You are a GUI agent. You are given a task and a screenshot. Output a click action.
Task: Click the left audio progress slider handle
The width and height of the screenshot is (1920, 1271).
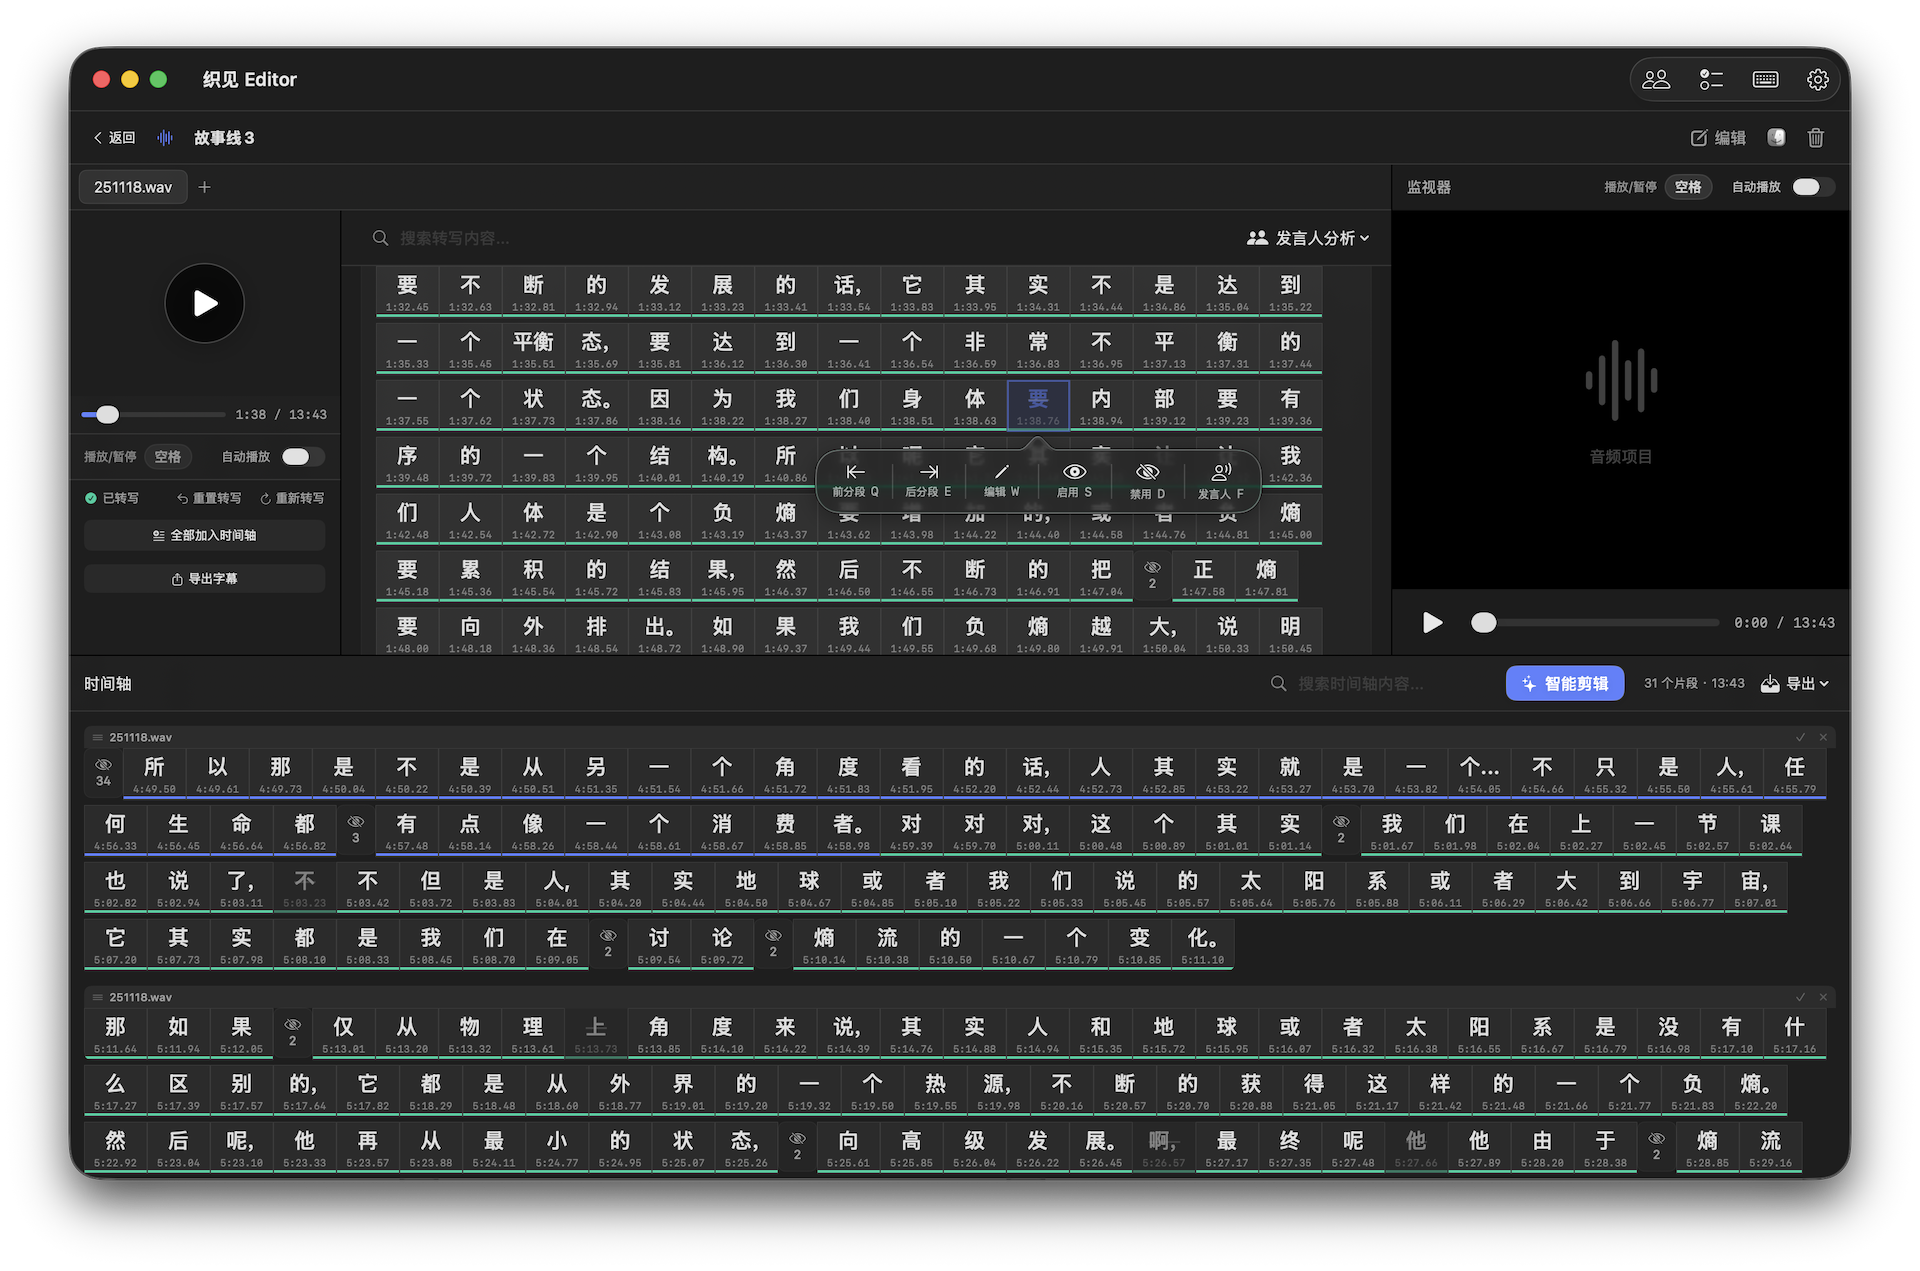pyautogui.click(x=108, y=414)
